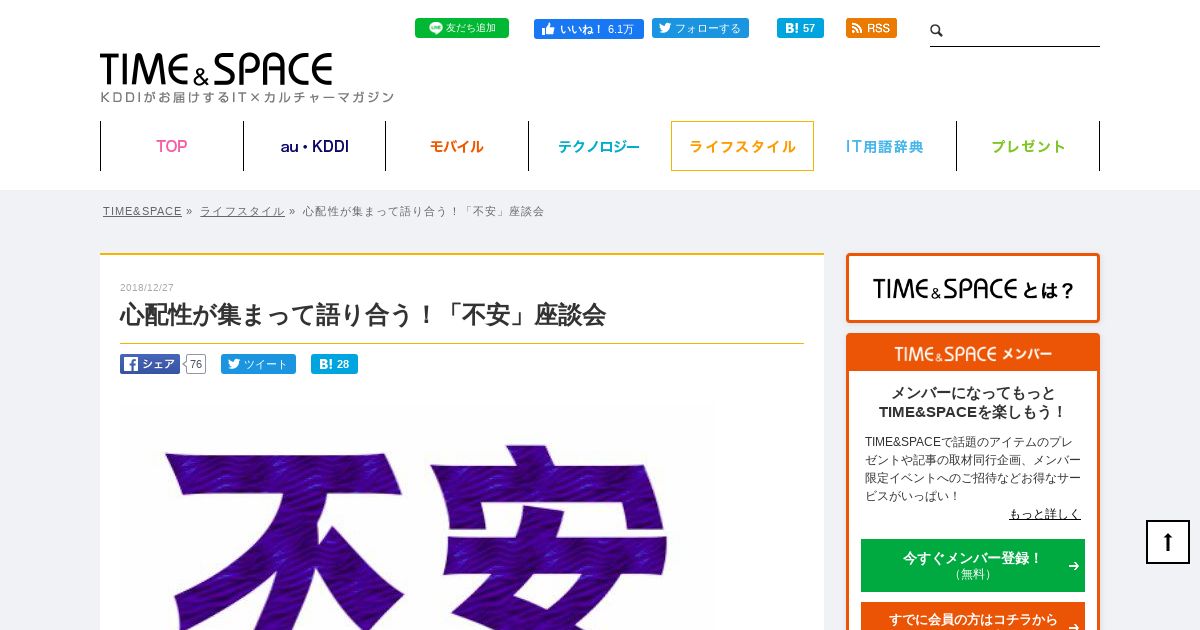Open the RSS feed button
The image size is (1200, 630).
click(871, 28)
